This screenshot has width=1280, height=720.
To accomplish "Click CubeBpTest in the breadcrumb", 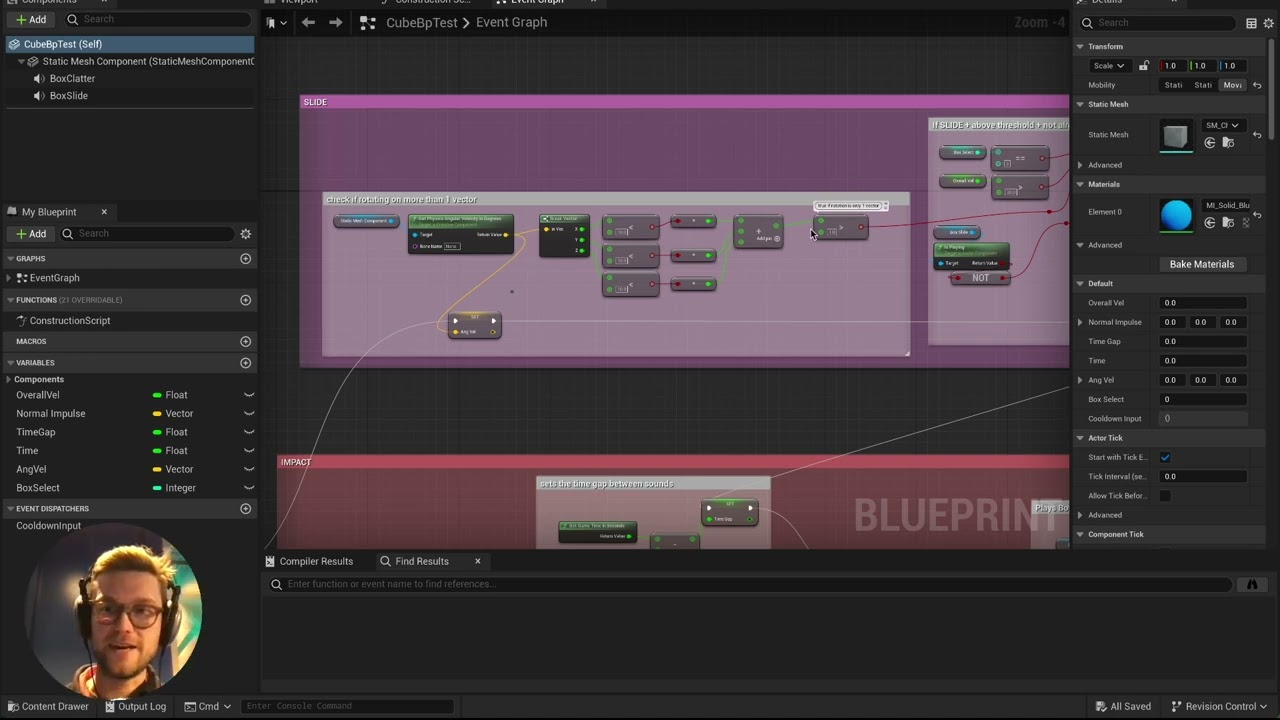I will click(421, 22).
